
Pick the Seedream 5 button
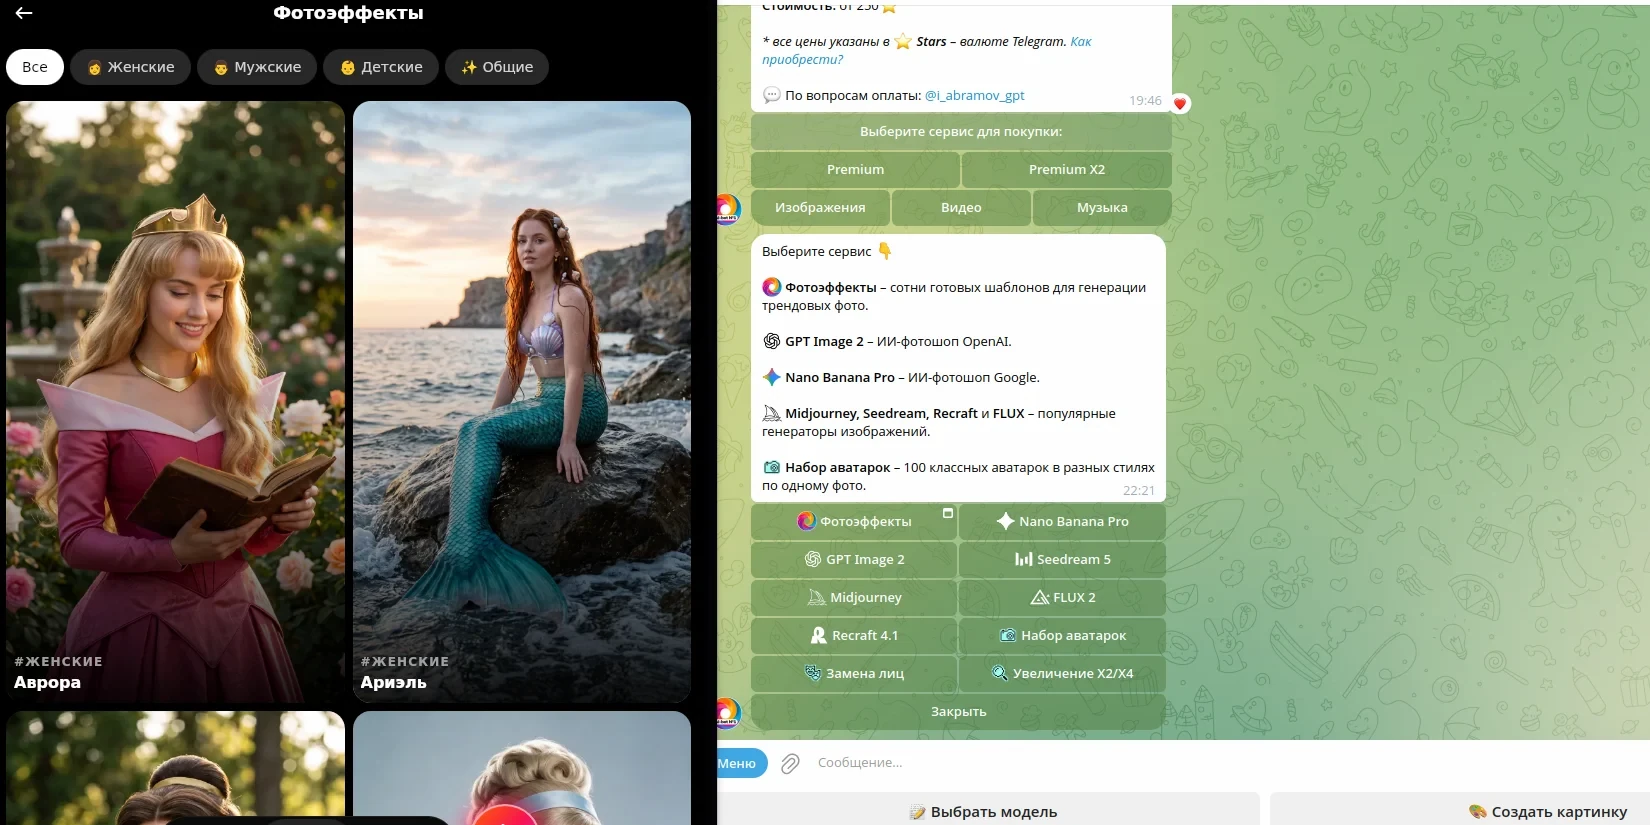(x=1062, y=559)
